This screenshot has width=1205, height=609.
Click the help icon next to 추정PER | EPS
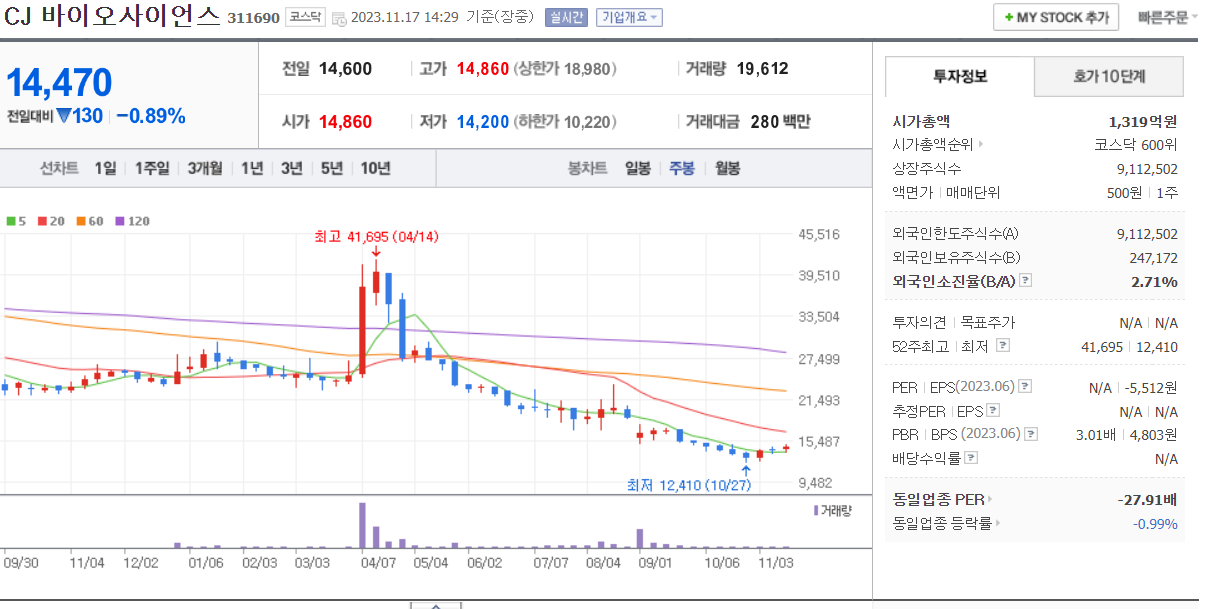click(992, 410)
